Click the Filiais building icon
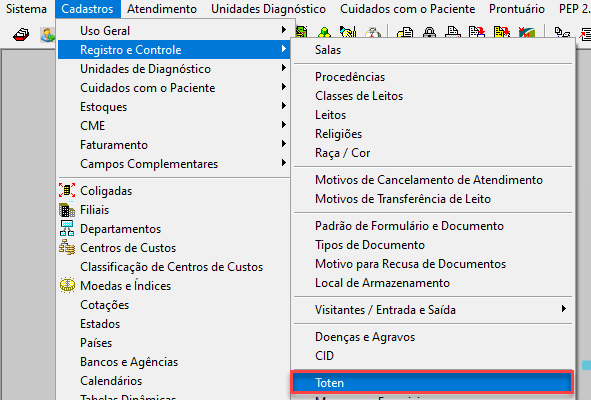Image resolution: width=591 pixels, height=400 pixels. point(67,210)
